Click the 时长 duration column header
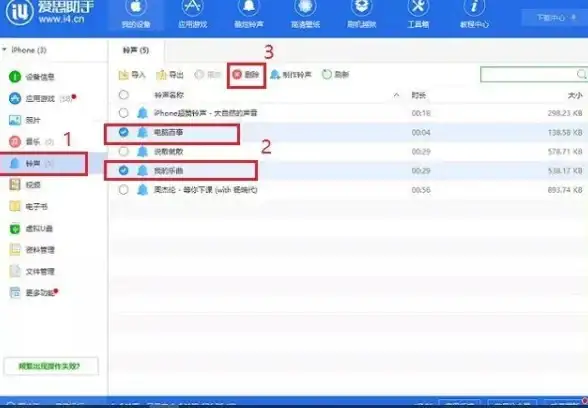The image size is (588, 408). (x=418, y=95)
